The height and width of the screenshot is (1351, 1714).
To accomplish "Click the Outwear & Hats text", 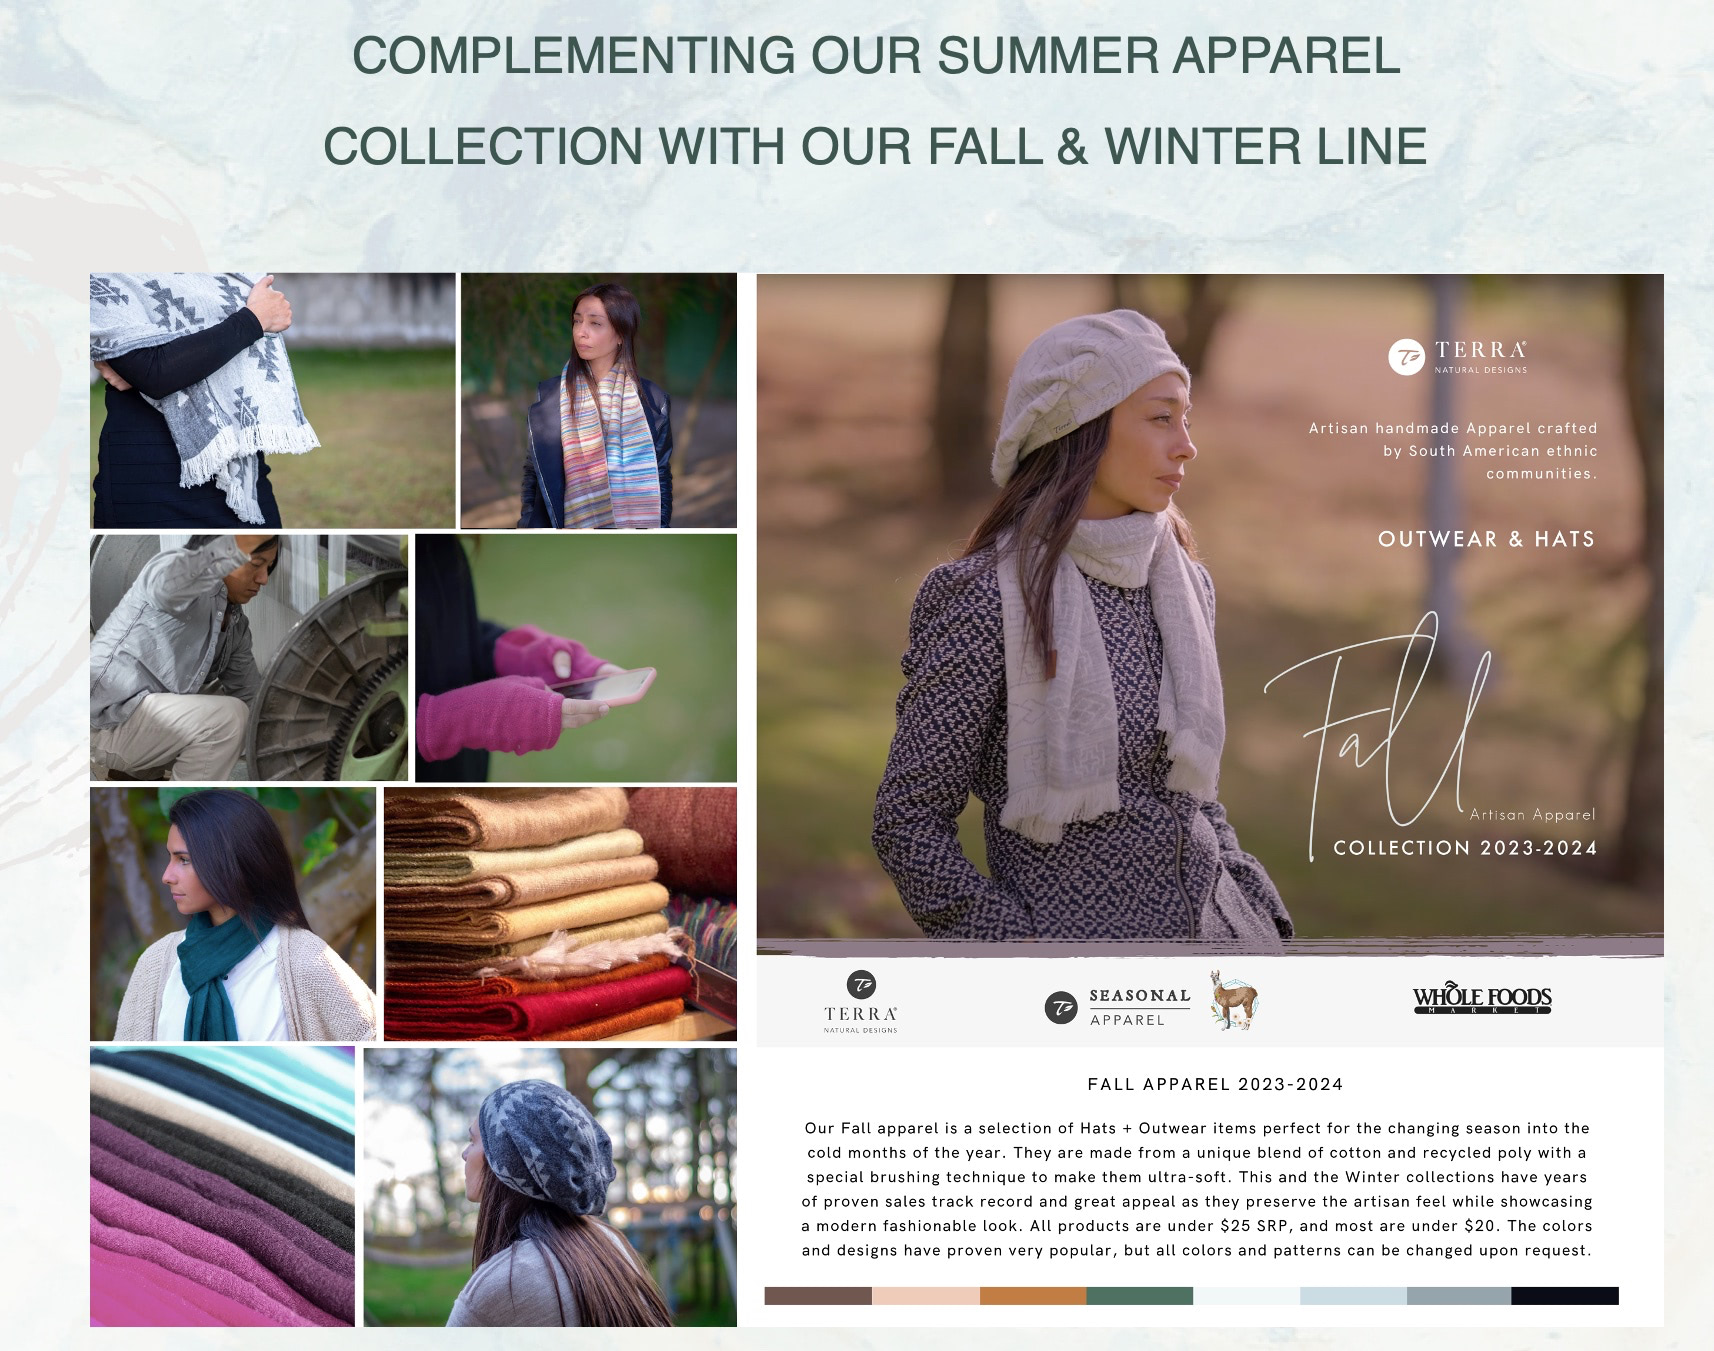I will 1486,539.
